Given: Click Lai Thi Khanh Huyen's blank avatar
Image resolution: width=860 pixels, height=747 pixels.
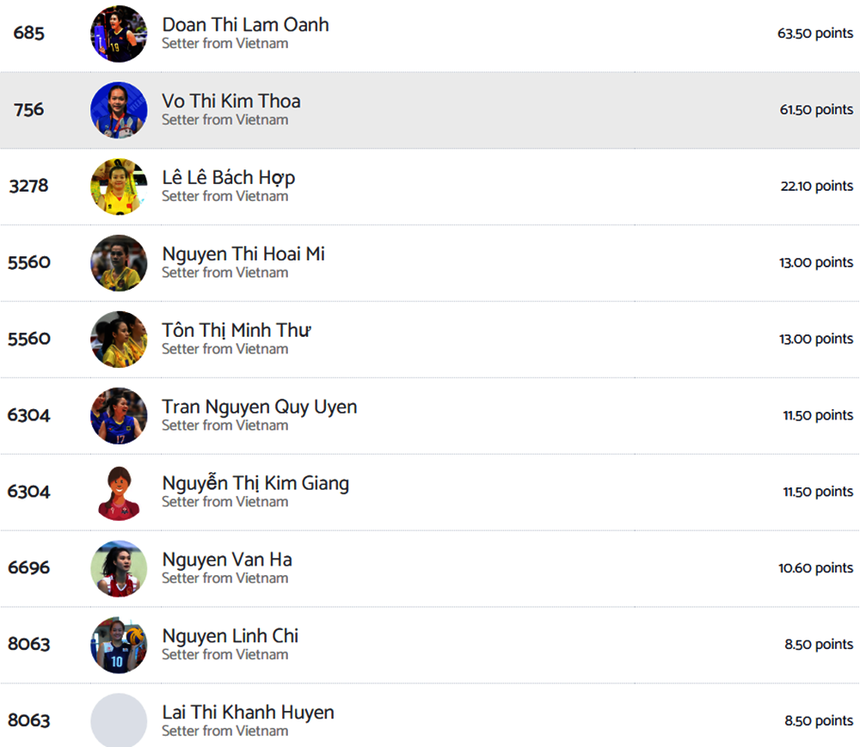Looking at the screenshot, I should pos(119,720).
